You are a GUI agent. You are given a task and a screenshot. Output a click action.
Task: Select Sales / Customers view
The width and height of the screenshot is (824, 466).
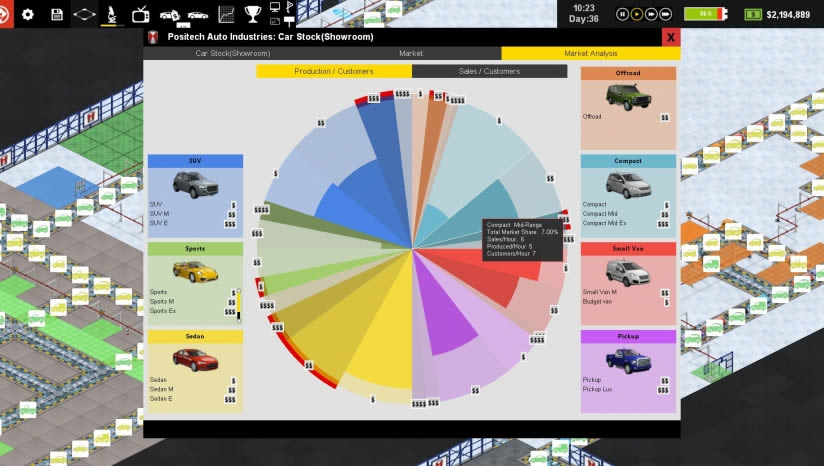489,71
